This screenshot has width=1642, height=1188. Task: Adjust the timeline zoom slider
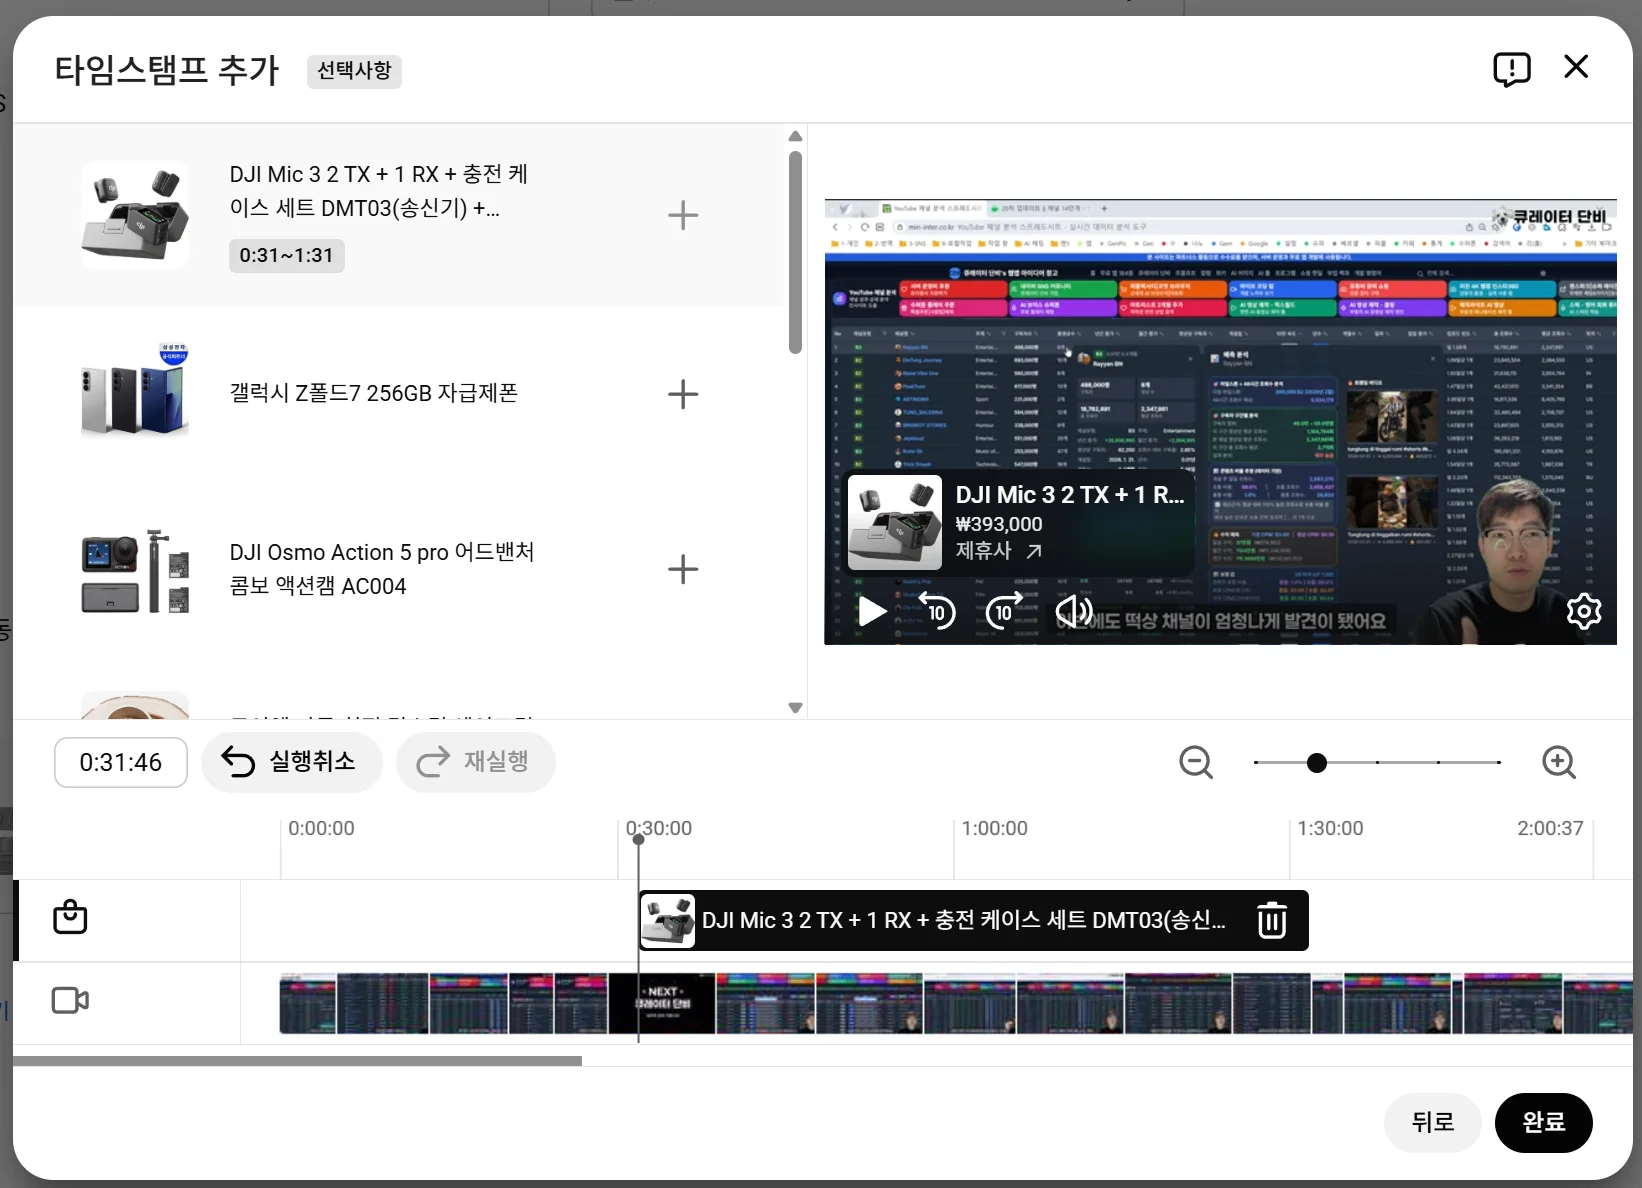click(x=1317, y=763)
